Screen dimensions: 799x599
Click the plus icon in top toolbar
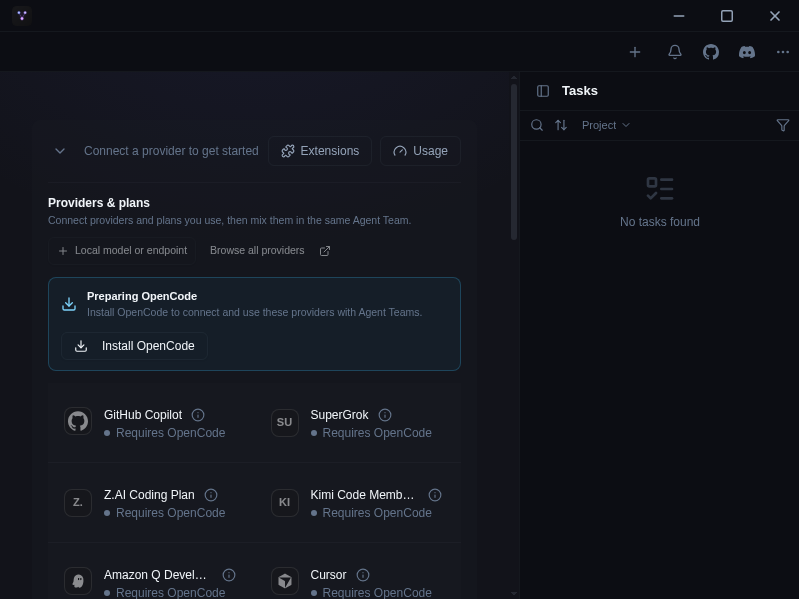[634, 52]
